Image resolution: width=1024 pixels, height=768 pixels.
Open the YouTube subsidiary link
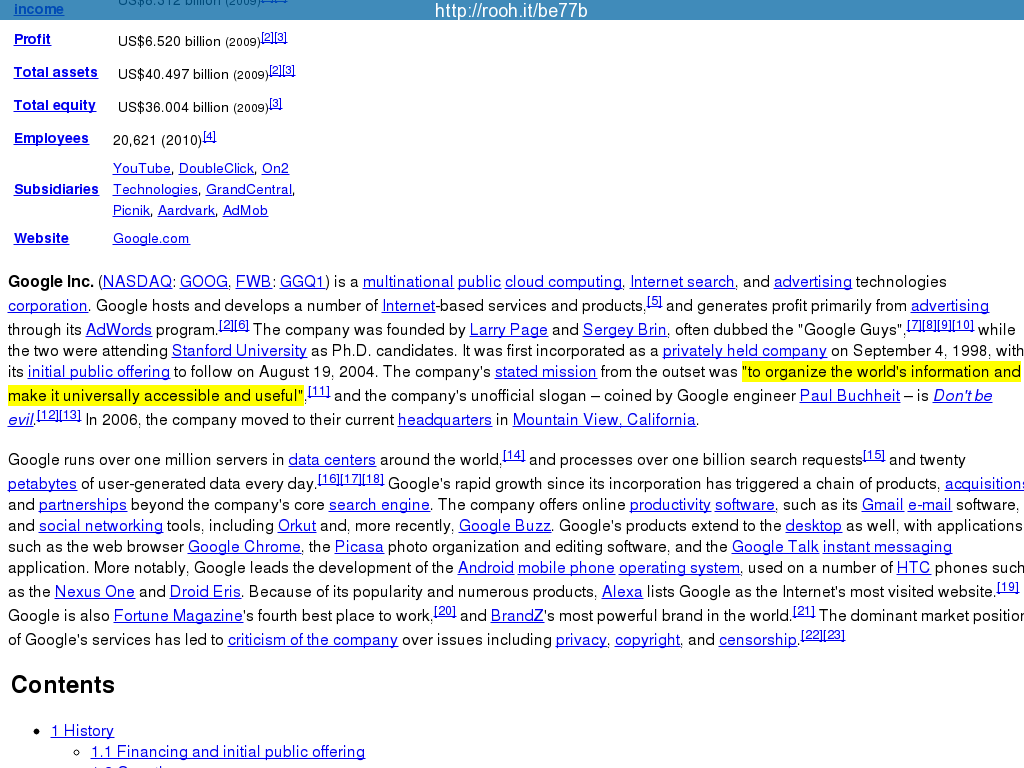point(141,169)
